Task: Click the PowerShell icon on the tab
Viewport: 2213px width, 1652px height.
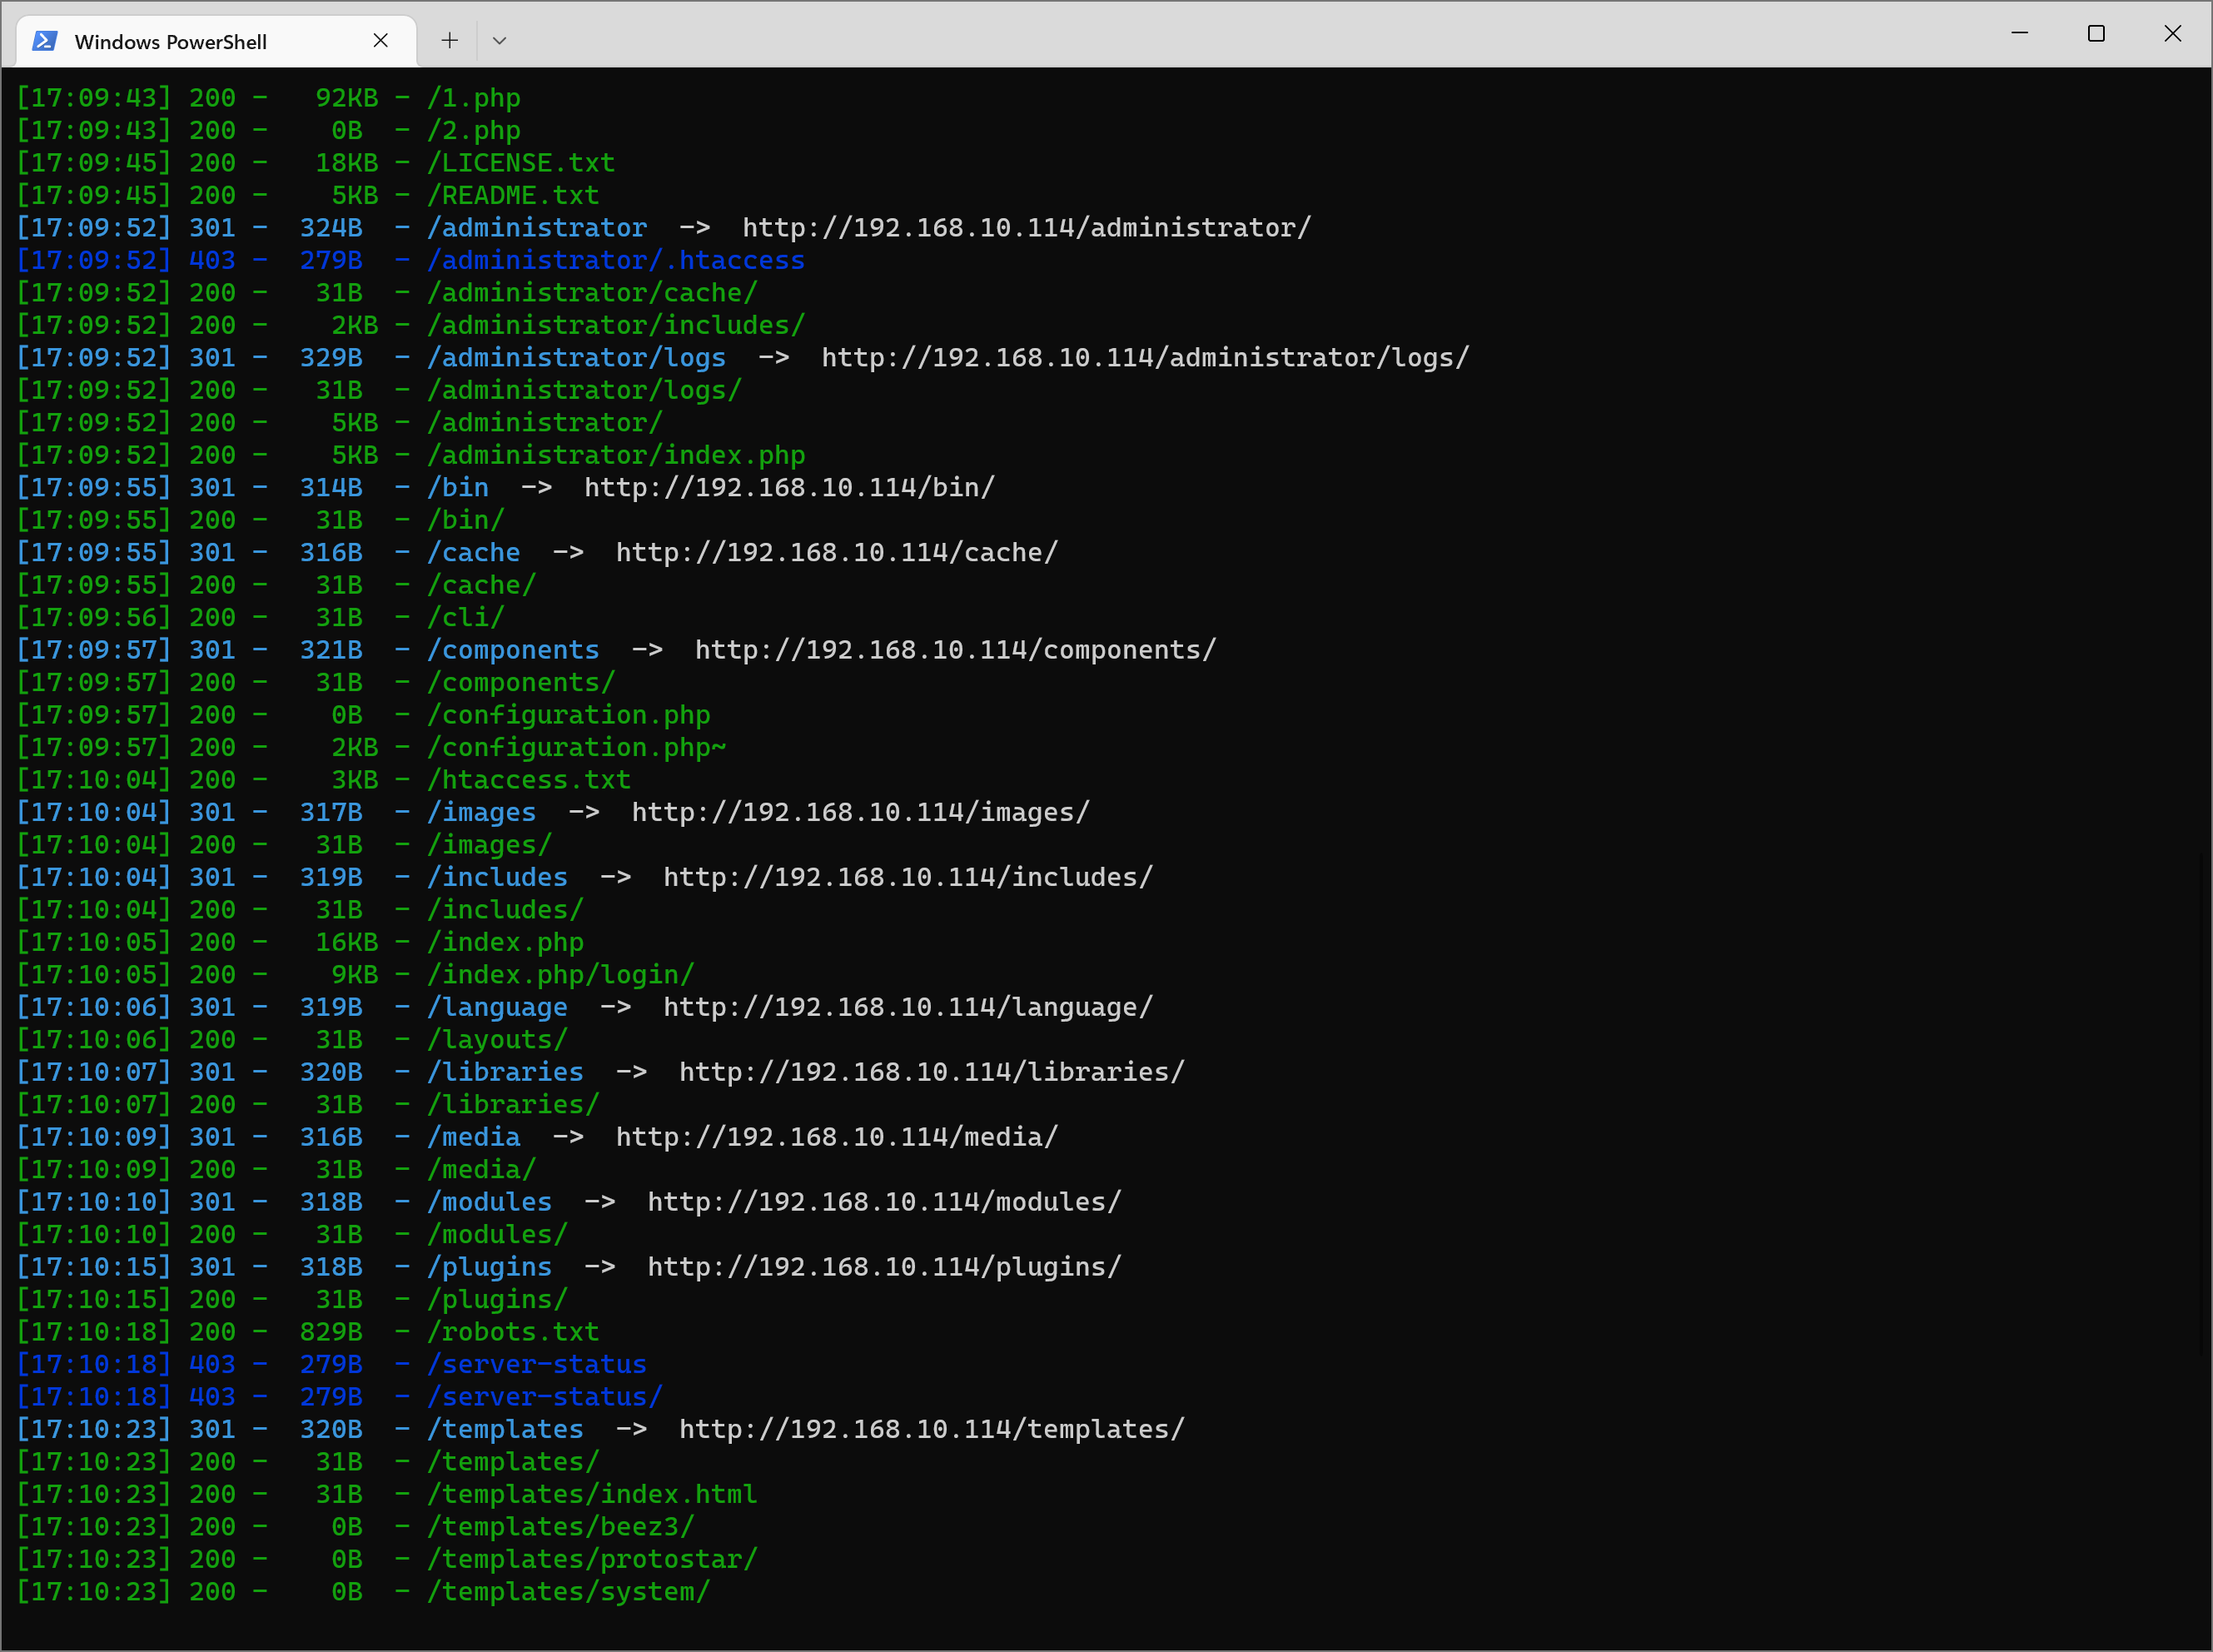Action: [x=44, y=41]
